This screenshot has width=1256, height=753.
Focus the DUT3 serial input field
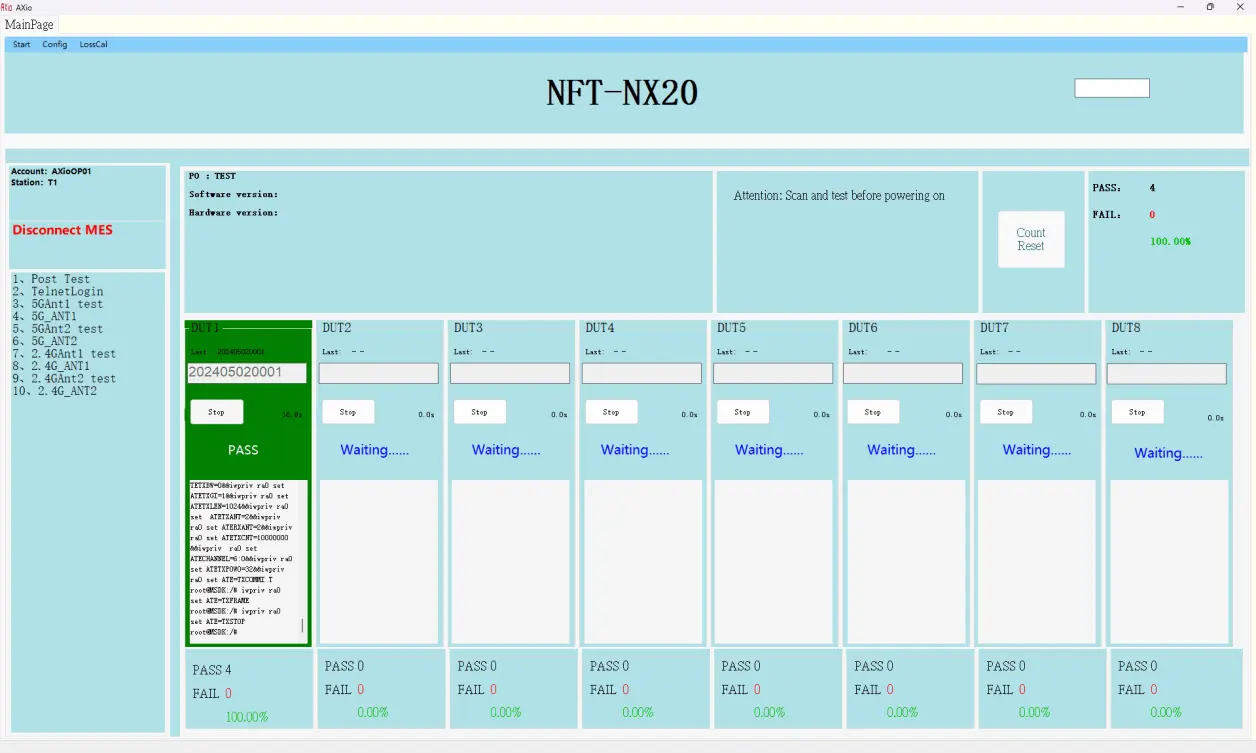click(x=509, y=373)
